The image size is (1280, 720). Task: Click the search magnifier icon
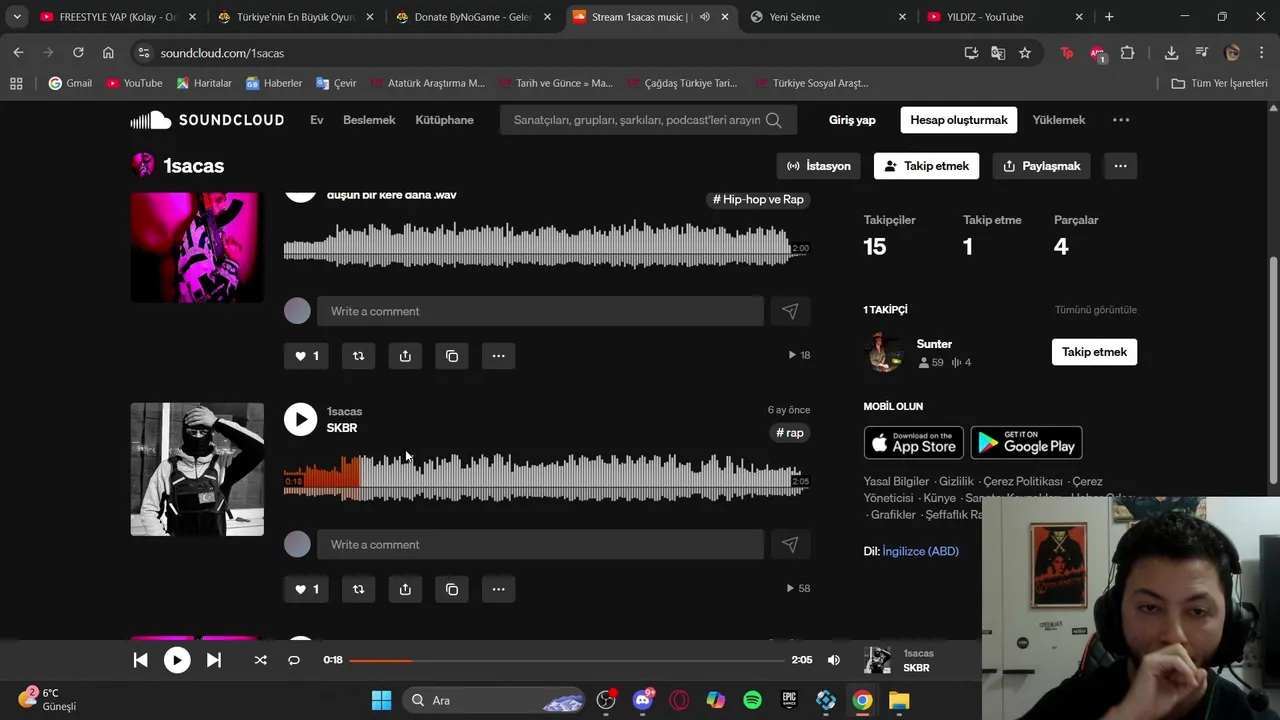(x=774, y=120)
